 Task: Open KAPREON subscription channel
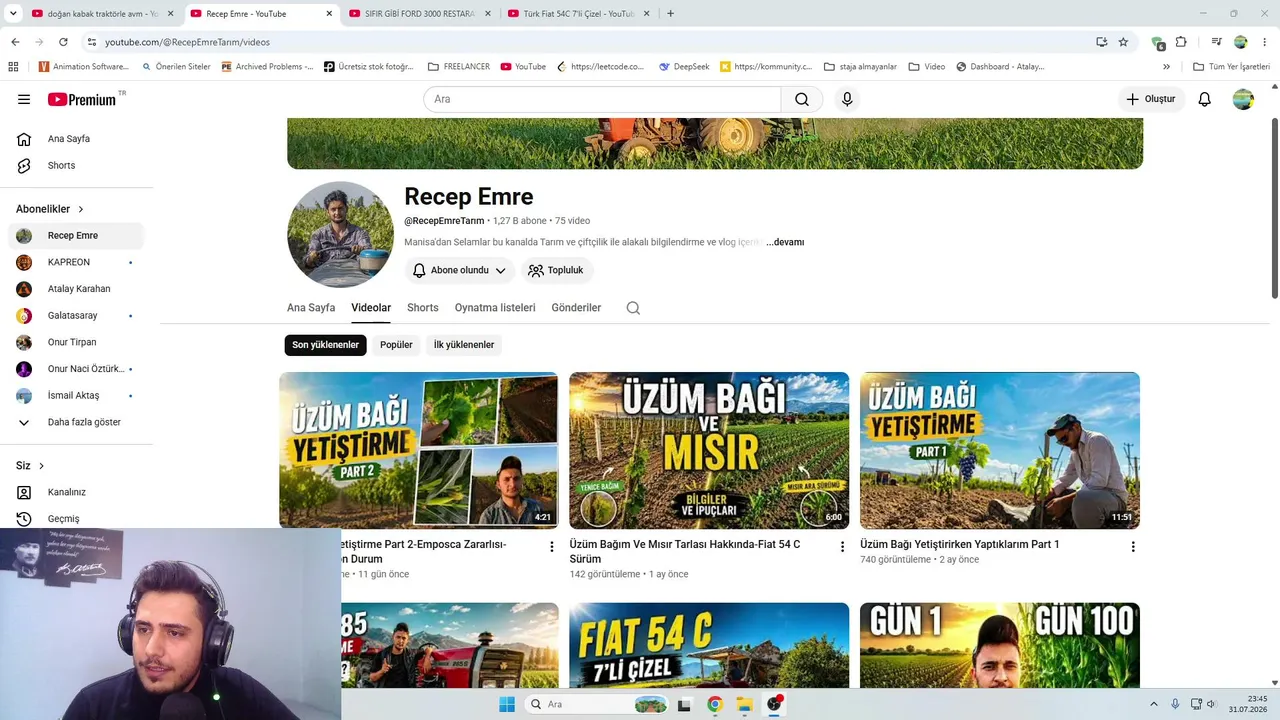click(76, 262)
